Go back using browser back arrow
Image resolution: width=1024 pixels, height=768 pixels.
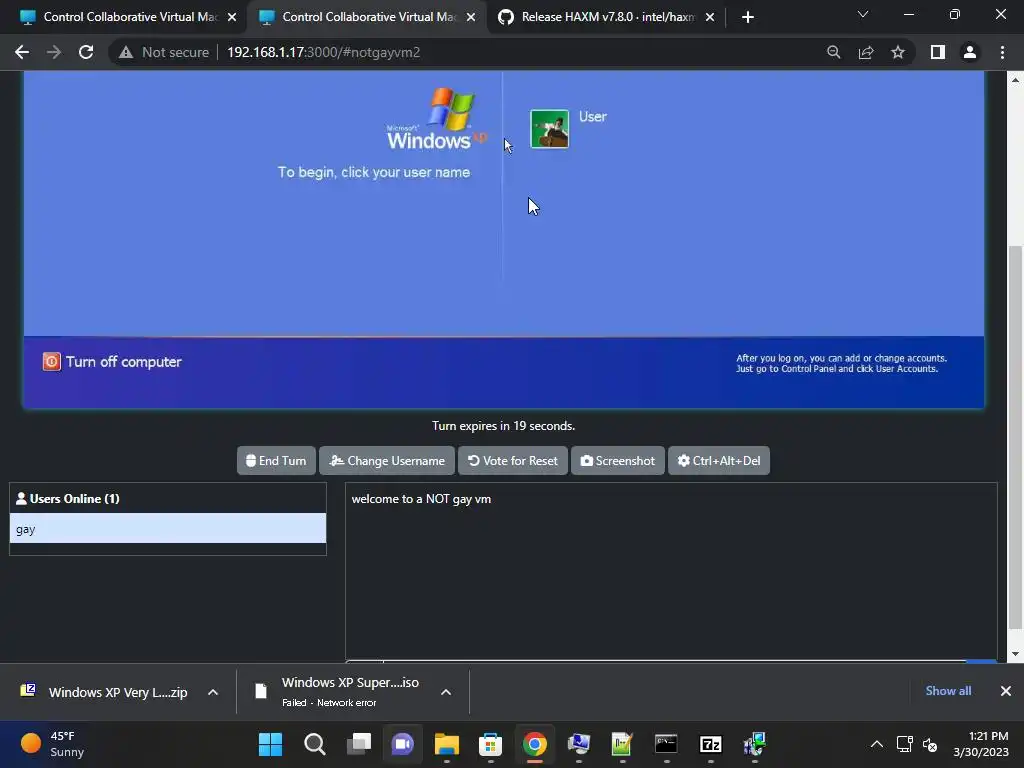(x=22, y=52)
